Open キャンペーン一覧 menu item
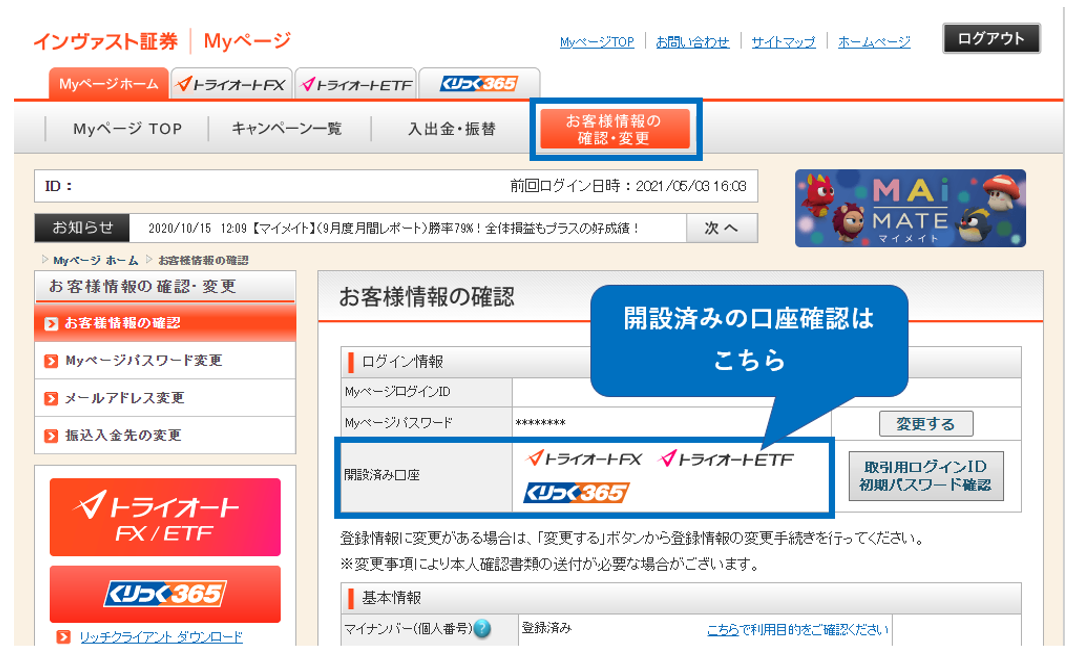 pyautogui.click(x=287, y=129)
